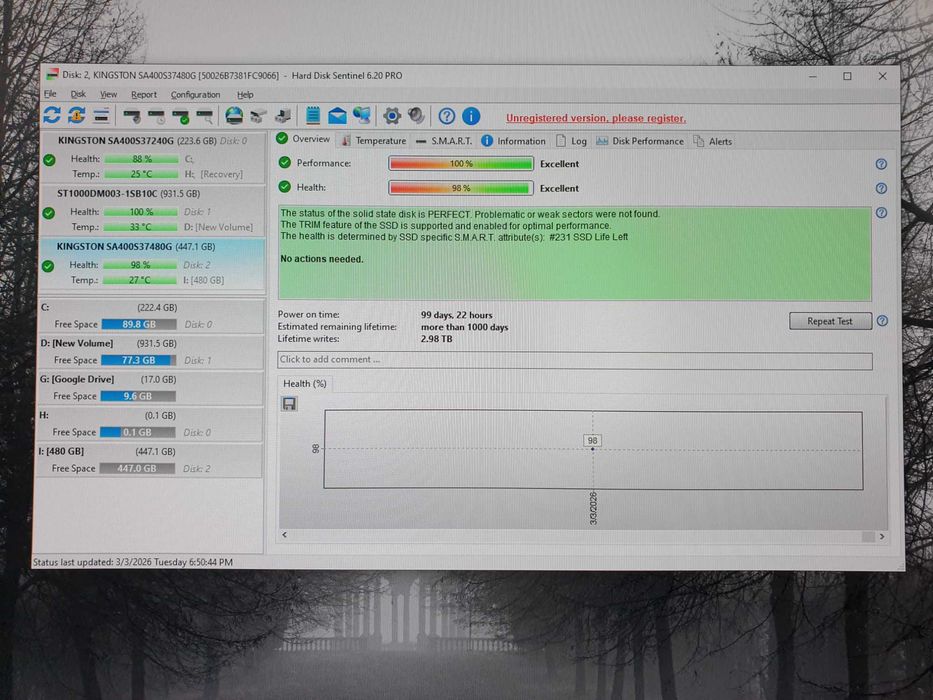Screen dimensions: 933x700
Task: Switch to the Log tab
Action: (x=571, y=141)
